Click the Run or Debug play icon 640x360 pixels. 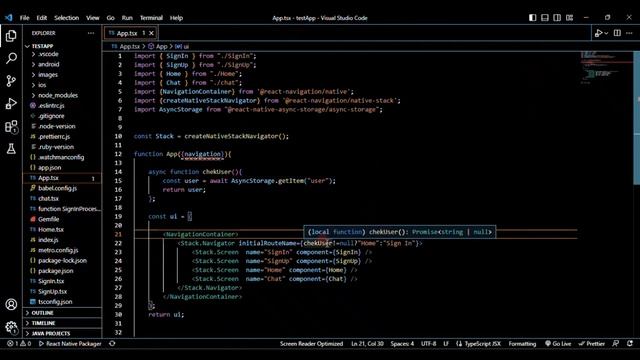(598, 33)
